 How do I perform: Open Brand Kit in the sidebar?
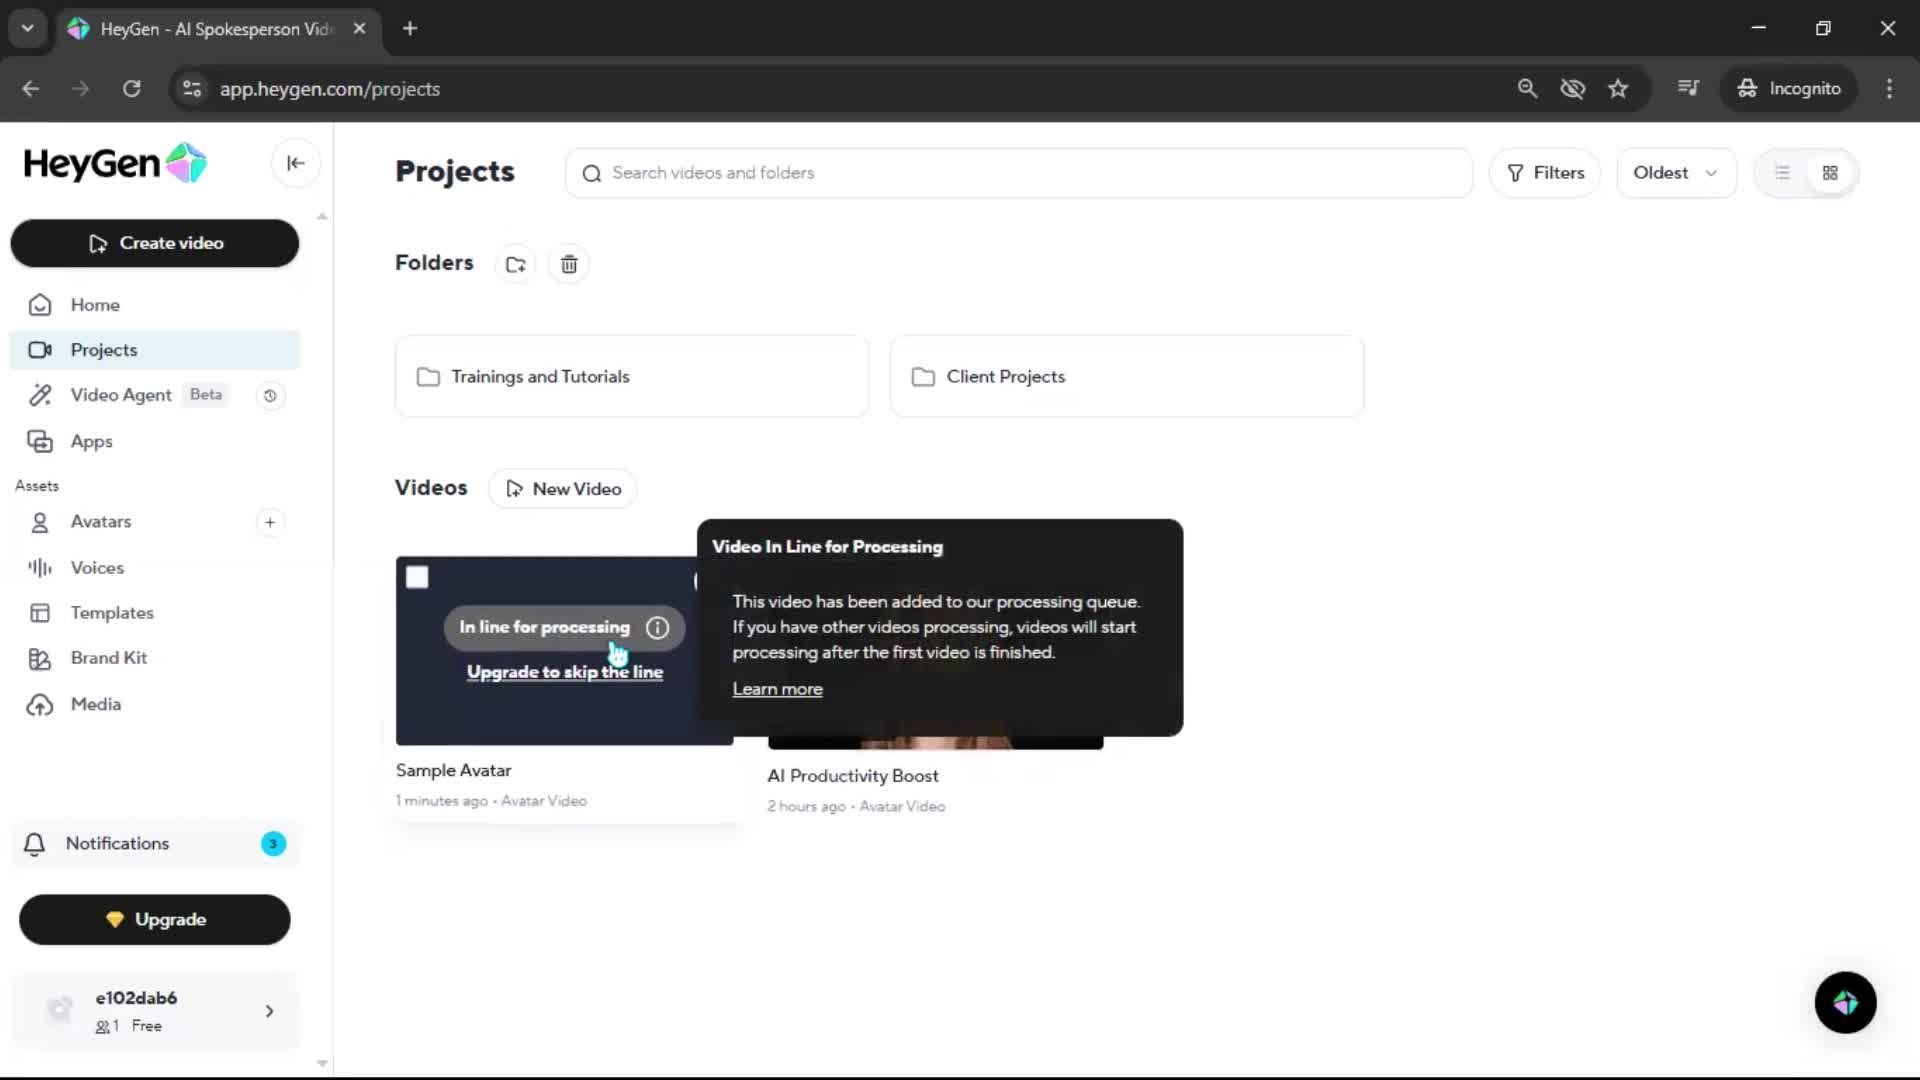(x=108, y=658)
